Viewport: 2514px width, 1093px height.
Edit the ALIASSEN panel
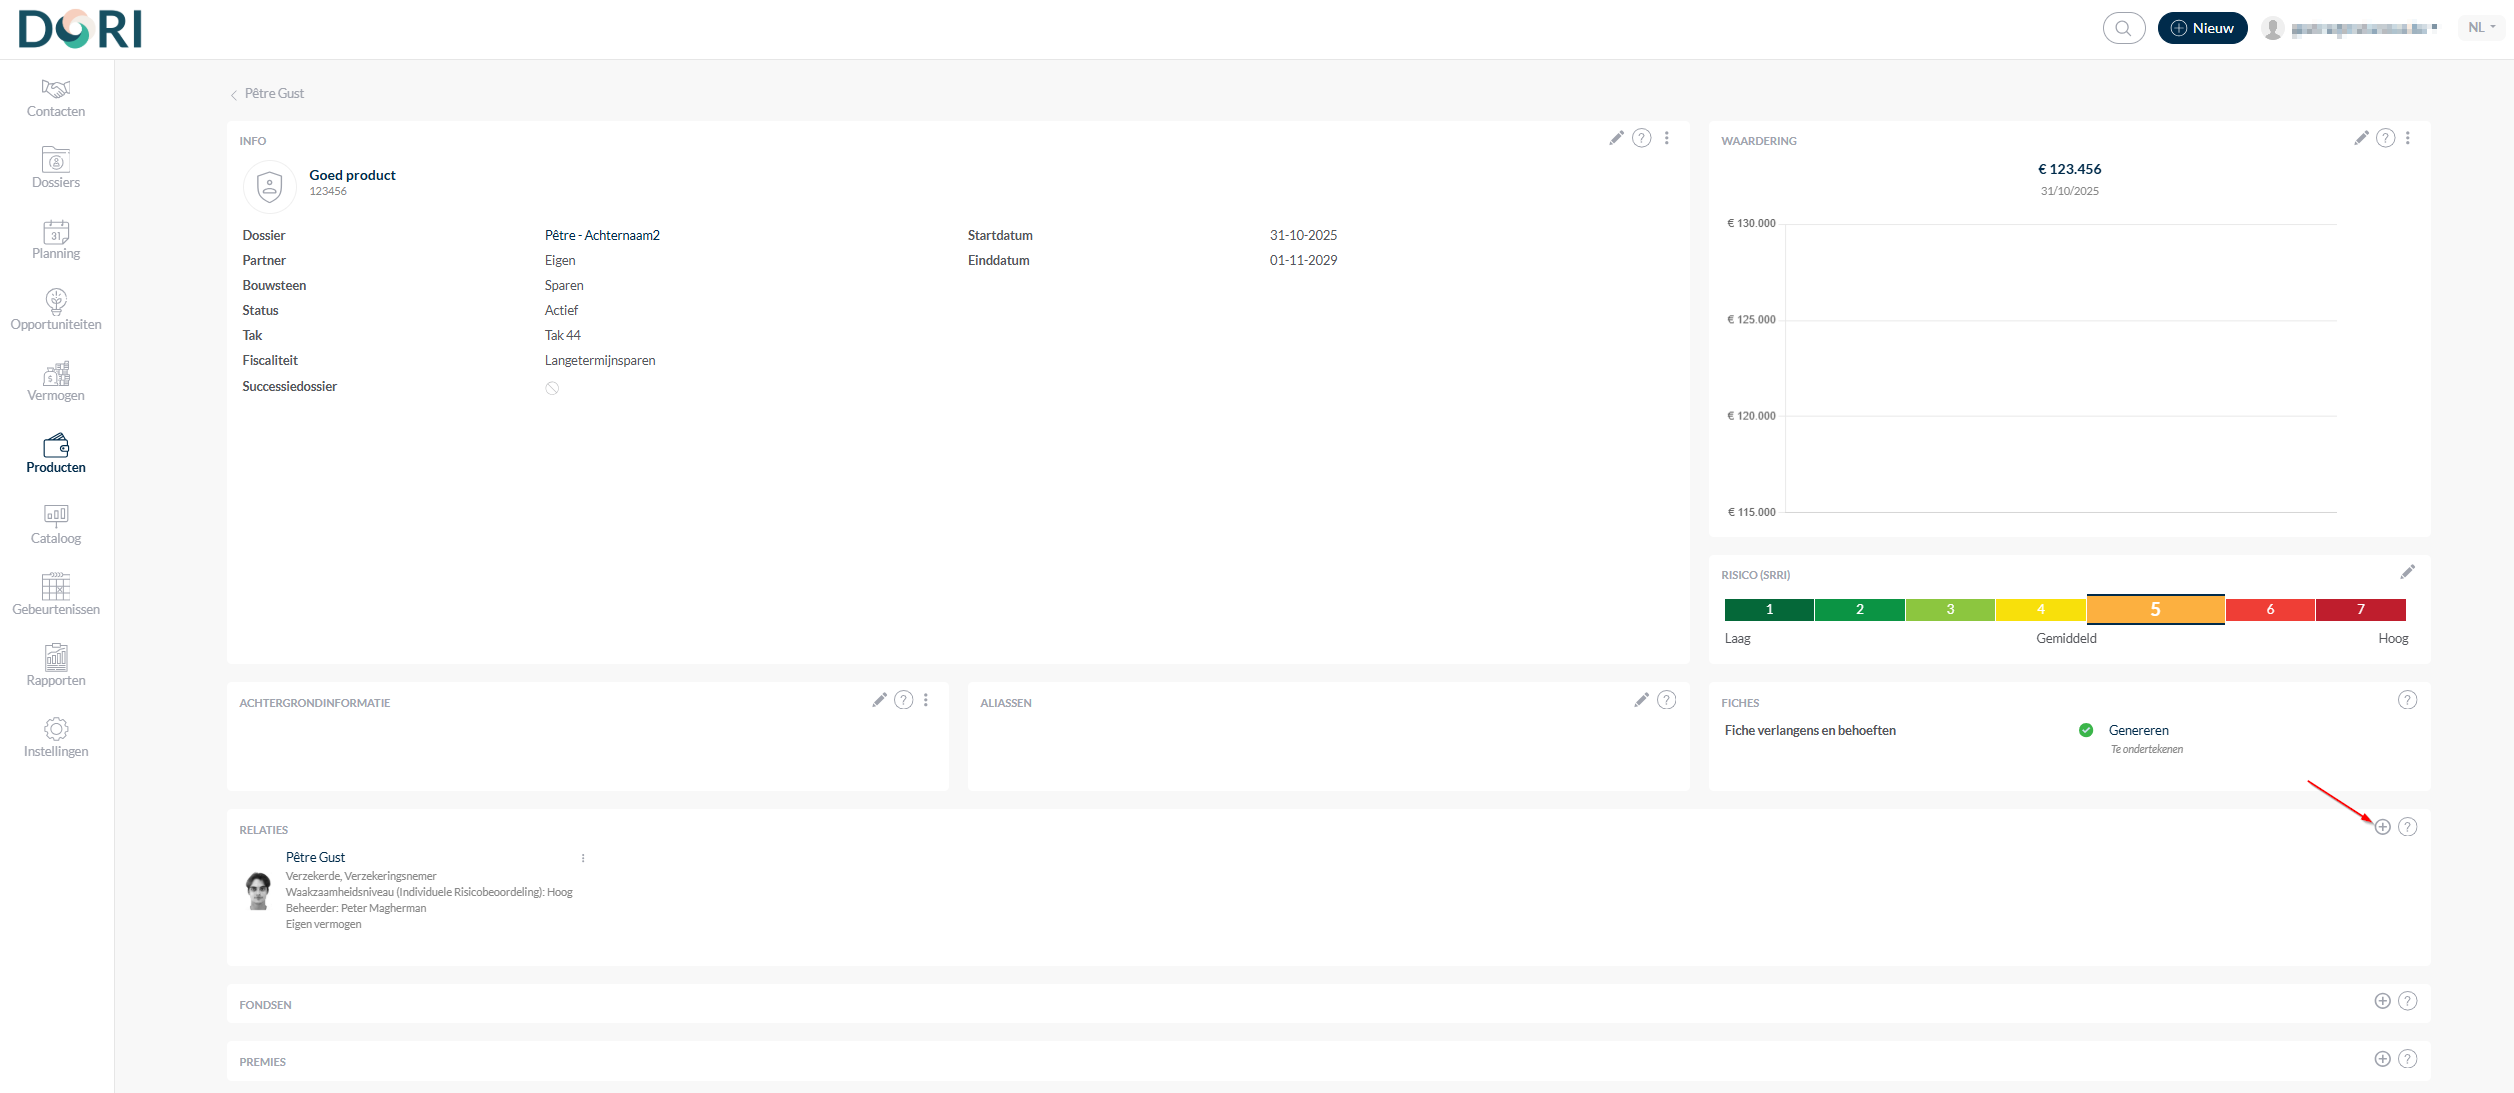pyautogui.click(x=1641, y=700)
